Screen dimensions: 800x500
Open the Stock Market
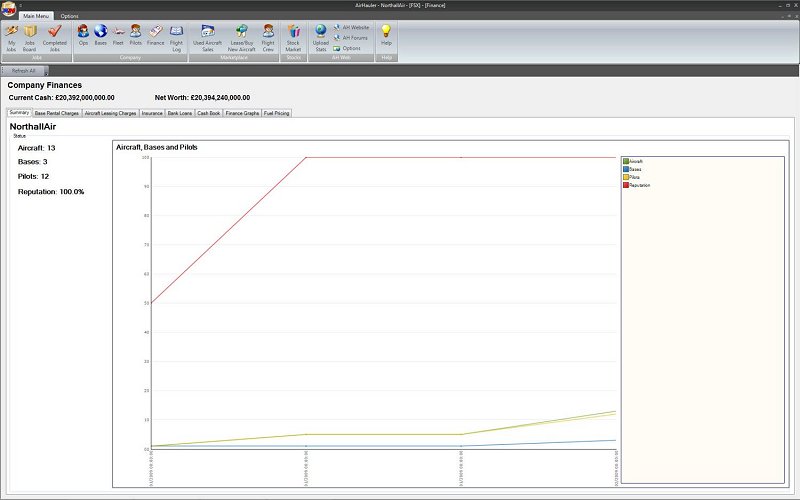(293, 38)
